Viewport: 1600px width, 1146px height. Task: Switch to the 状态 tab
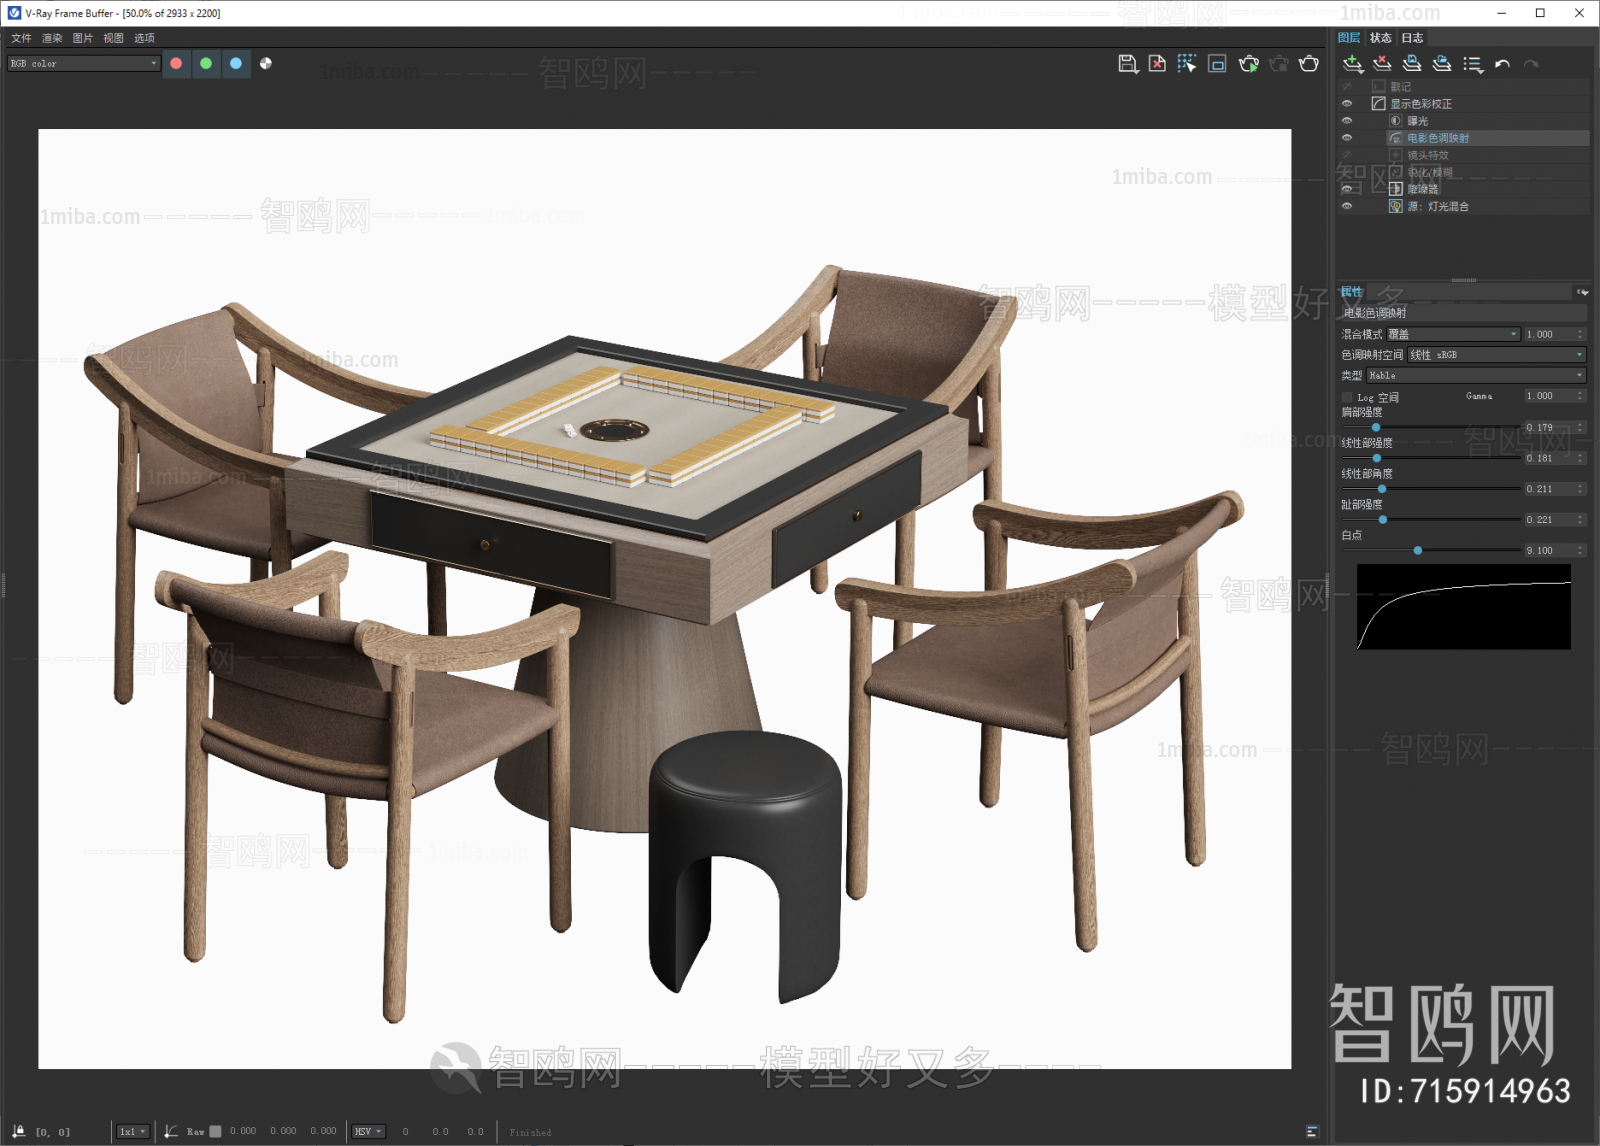pos(1380,38)
